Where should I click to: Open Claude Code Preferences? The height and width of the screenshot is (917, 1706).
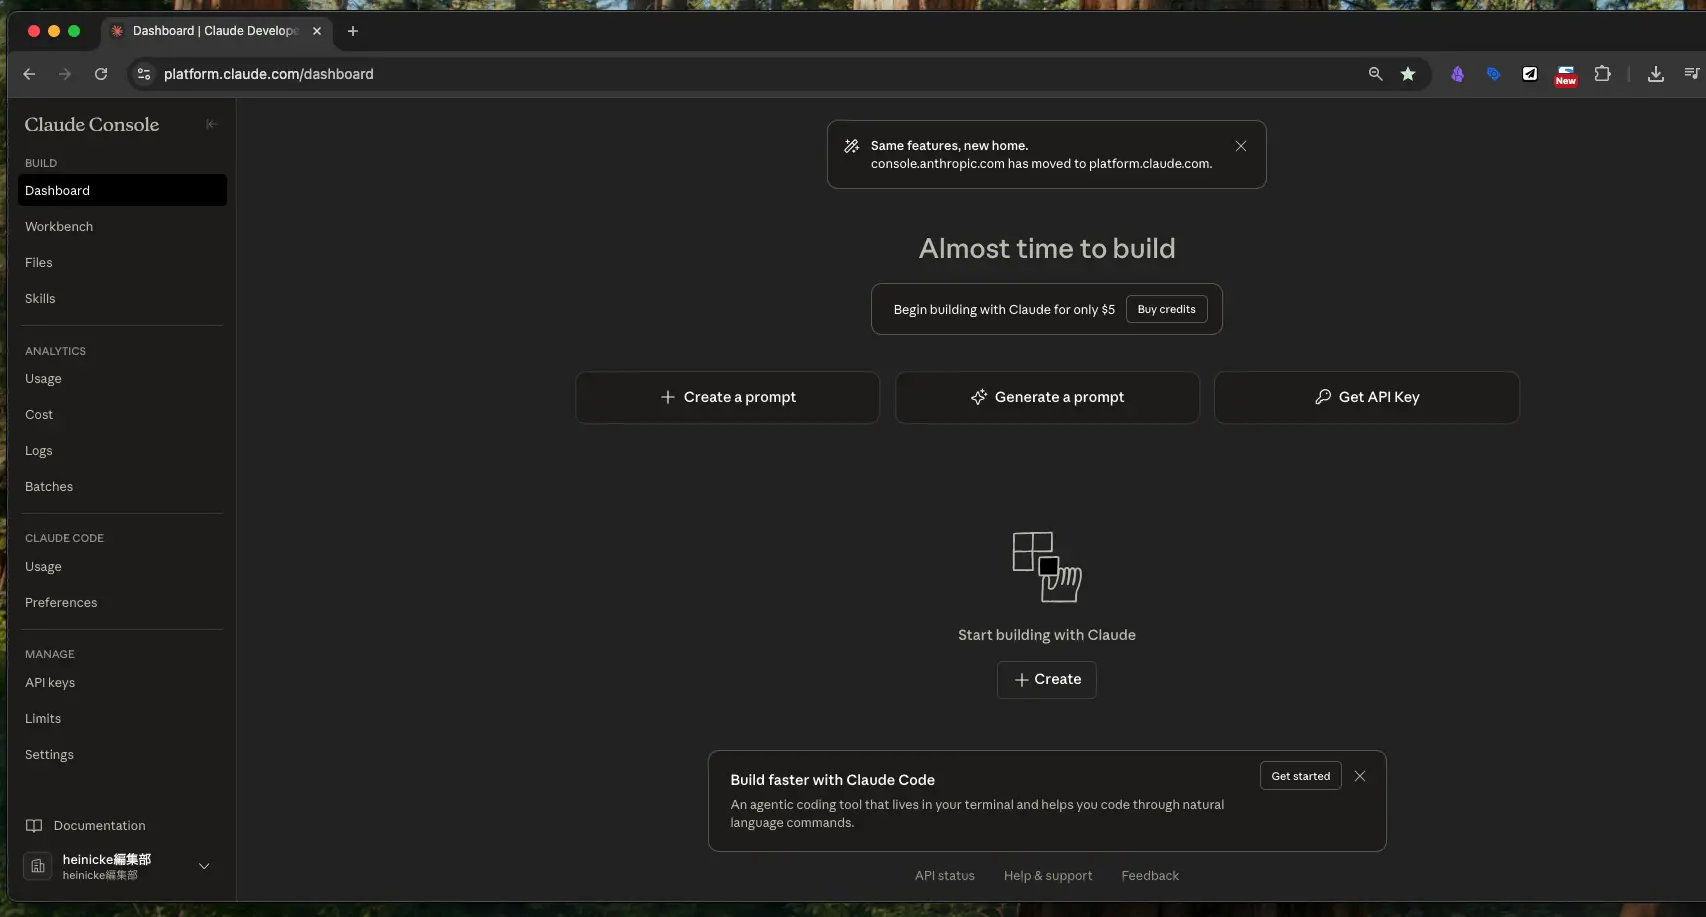(x=61, y=603)
